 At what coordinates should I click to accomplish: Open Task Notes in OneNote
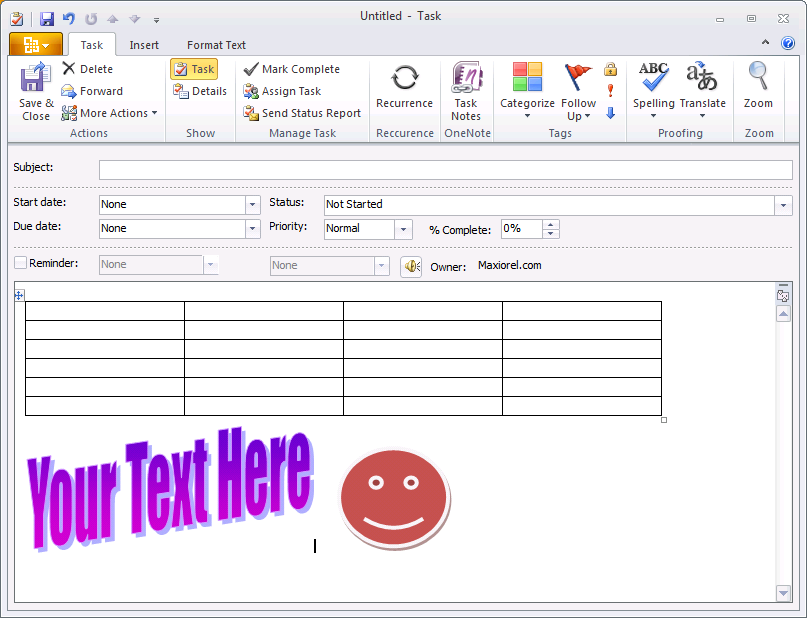(x=466, y=78)
